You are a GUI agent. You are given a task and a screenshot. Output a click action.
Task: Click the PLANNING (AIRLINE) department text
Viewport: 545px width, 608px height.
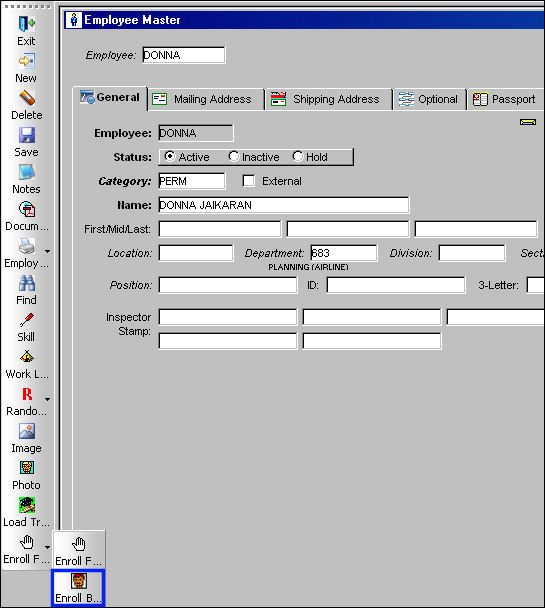308,267
